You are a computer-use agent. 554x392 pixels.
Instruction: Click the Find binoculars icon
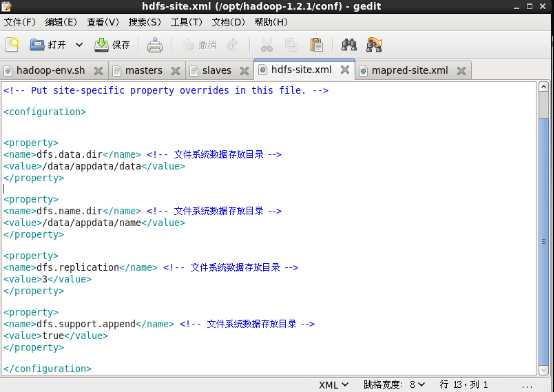click(x=349, y=45)
